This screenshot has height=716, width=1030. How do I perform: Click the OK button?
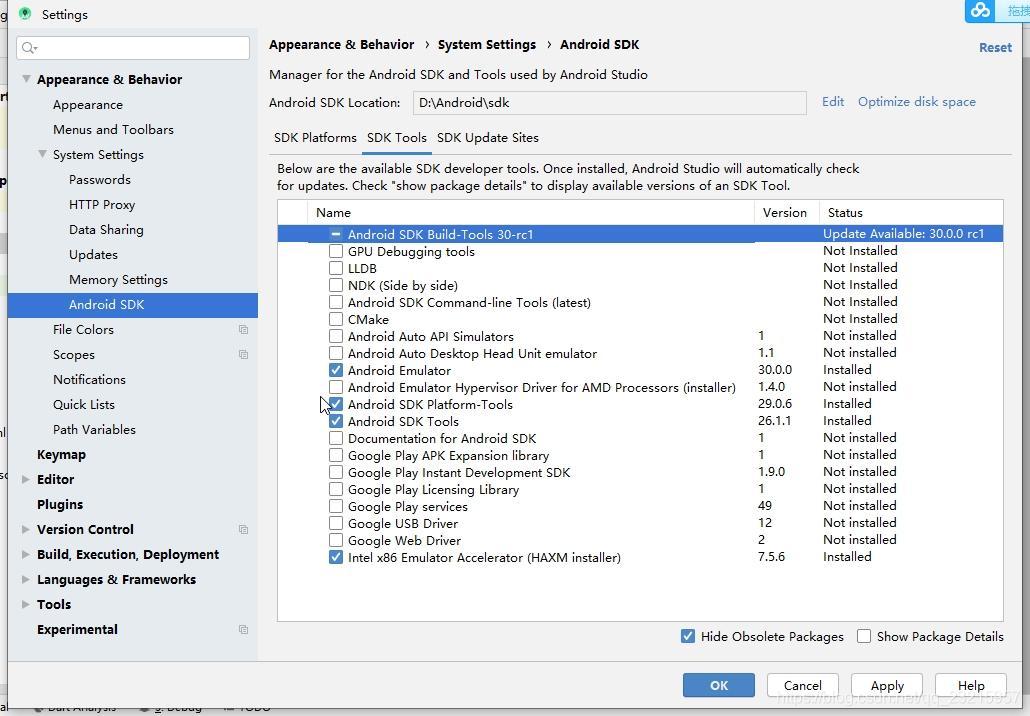(719, 685)
